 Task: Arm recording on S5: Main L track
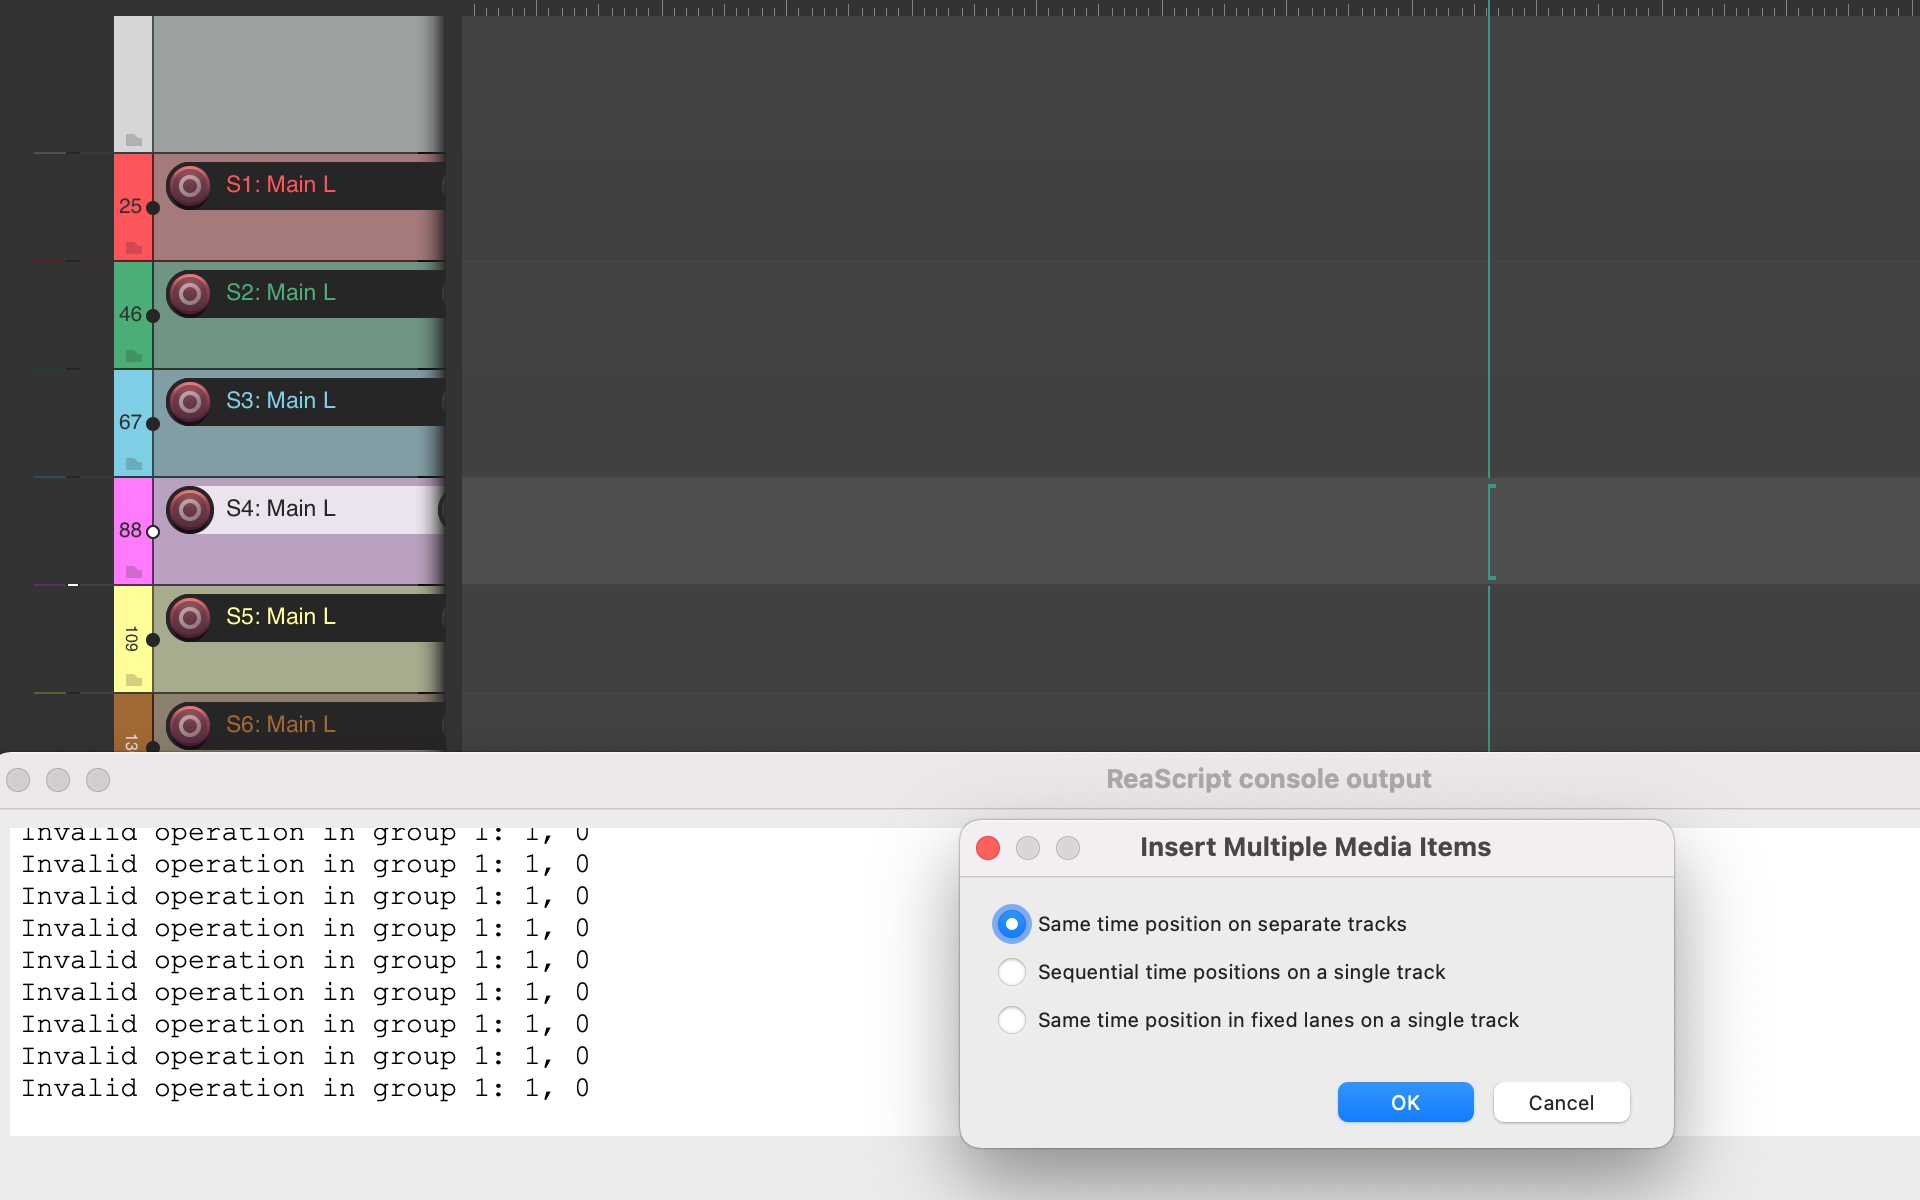pos(189,618)
